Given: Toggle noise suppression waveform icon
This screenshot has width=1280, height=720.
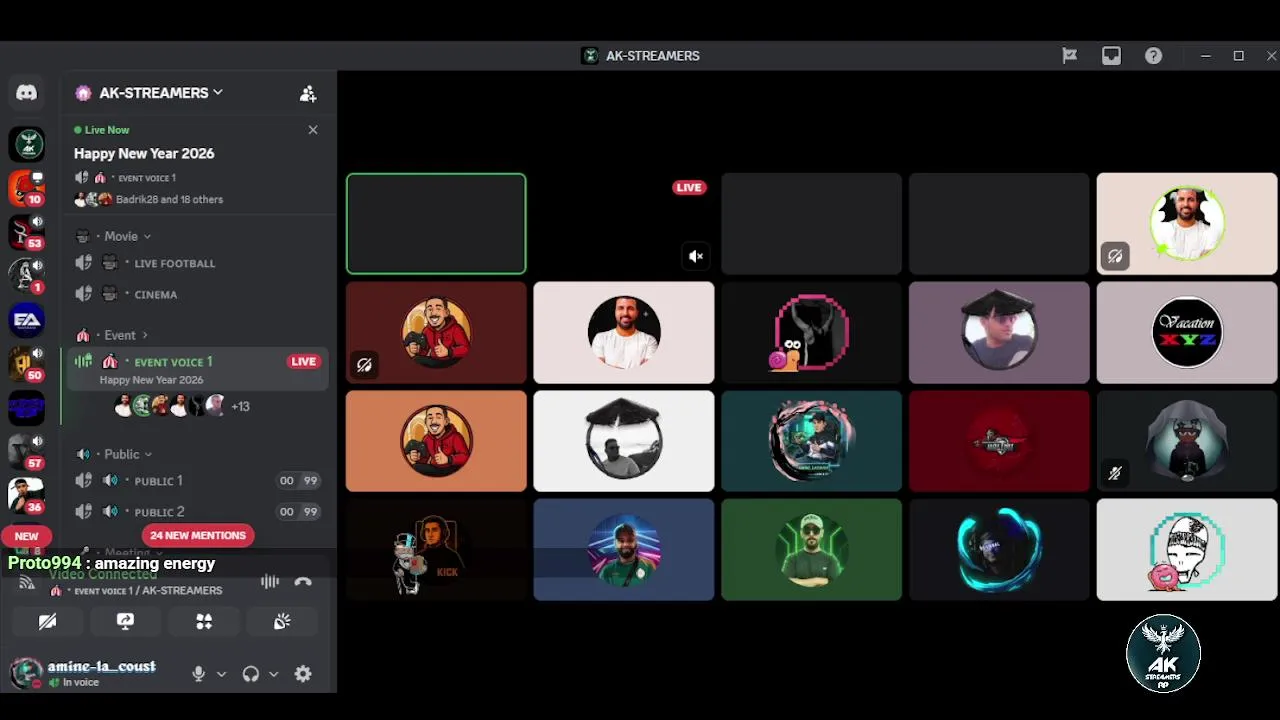Looking at the screenshot, I should point(270,582).
